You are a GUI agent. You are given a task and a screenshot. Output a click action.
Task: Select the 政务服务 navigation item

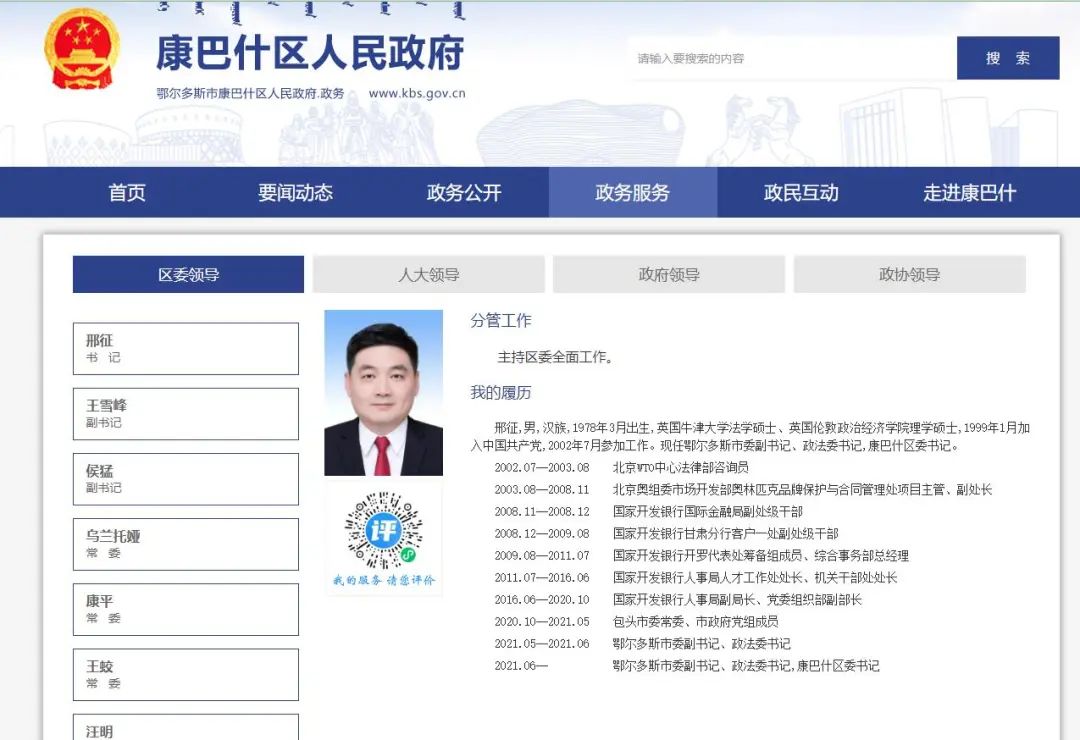(x=632, y=193)
